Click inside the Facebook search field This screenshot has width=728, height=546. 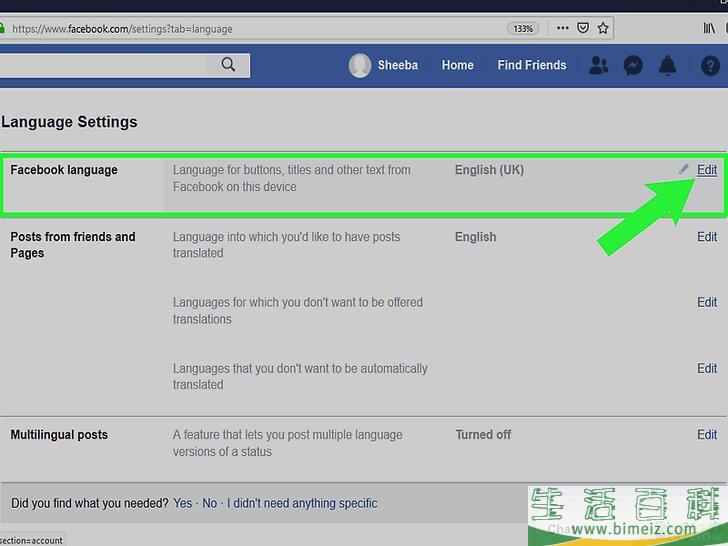point(102,65)
